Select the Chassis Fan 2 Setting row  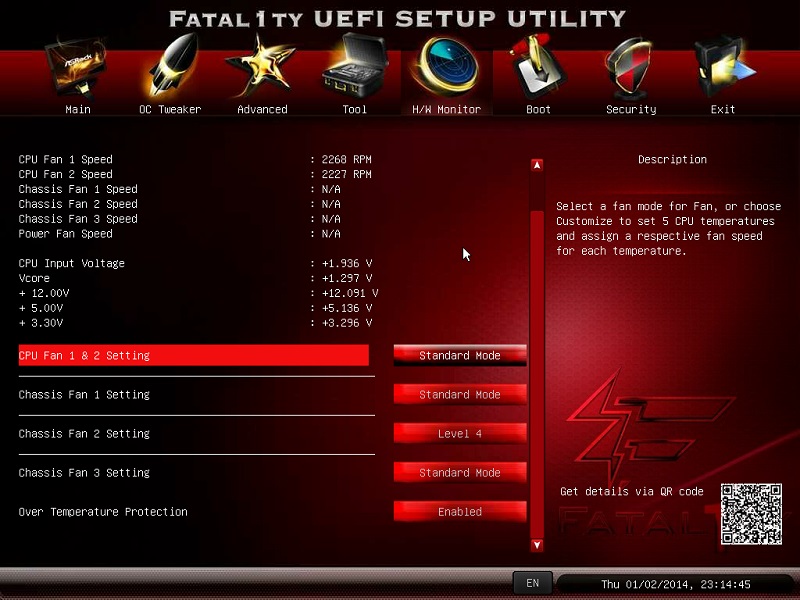click(x=193, y=433)
